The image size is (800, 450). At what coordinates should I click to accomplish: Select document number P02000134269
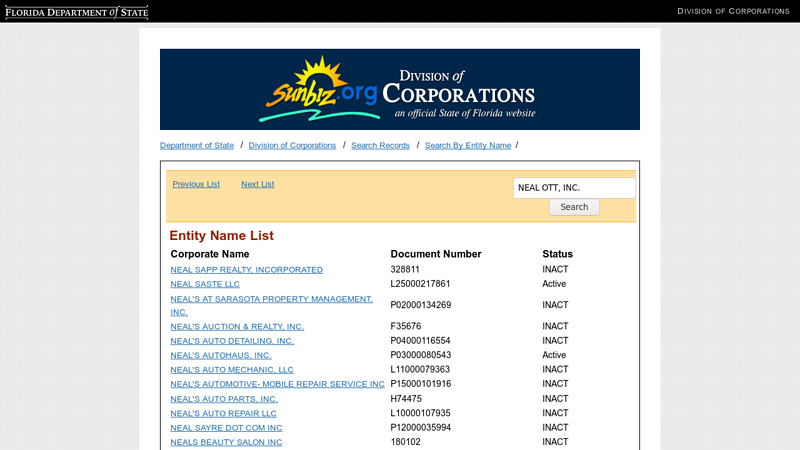pyautogui.click(x=421, y=305)
